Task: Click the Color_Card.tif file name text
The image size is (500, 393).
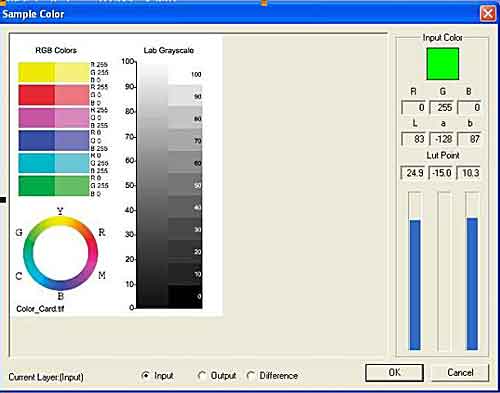Action: point(40,309)
